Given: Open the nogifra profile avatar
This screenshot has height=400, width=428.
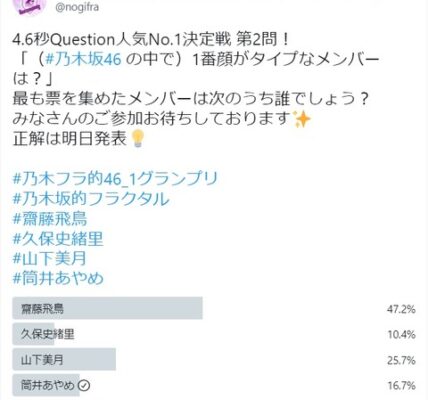Looking at the screenshot, I should (29, 7).
